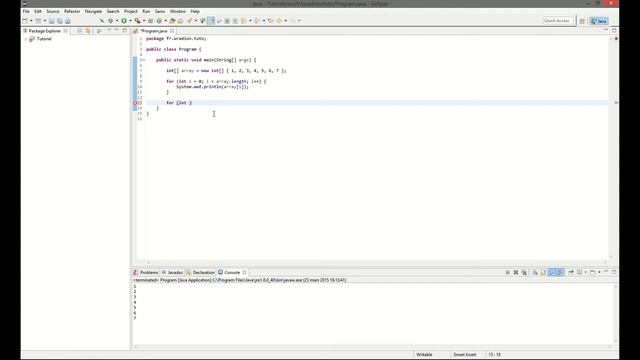The height and width of the screenshot is (360, 640).
Task: Maximize the Console panel view
Action: [x=614, y=272]
